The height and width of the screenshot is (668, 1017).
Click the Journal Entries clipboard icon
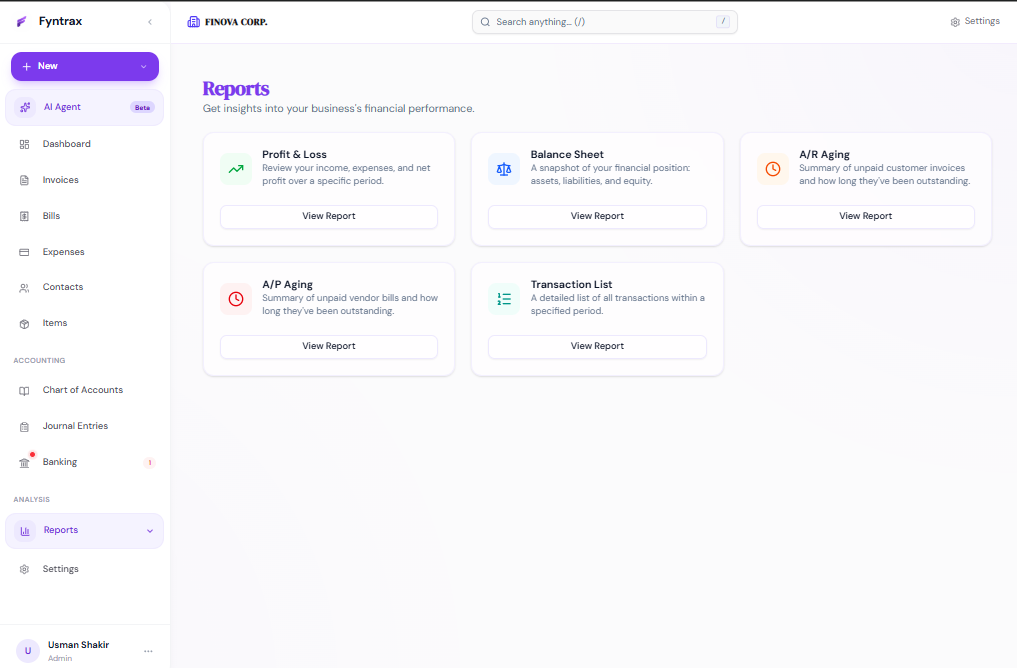pos(24,427)
